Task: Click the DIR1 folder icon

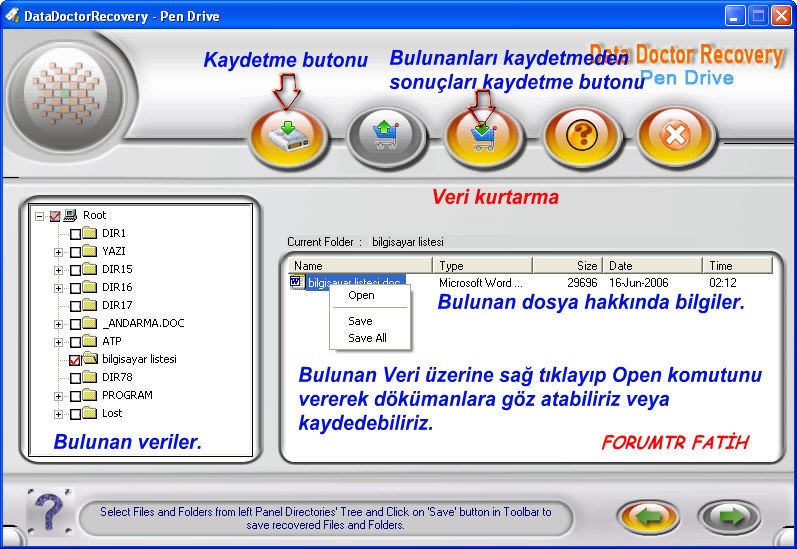Action: 90,233
